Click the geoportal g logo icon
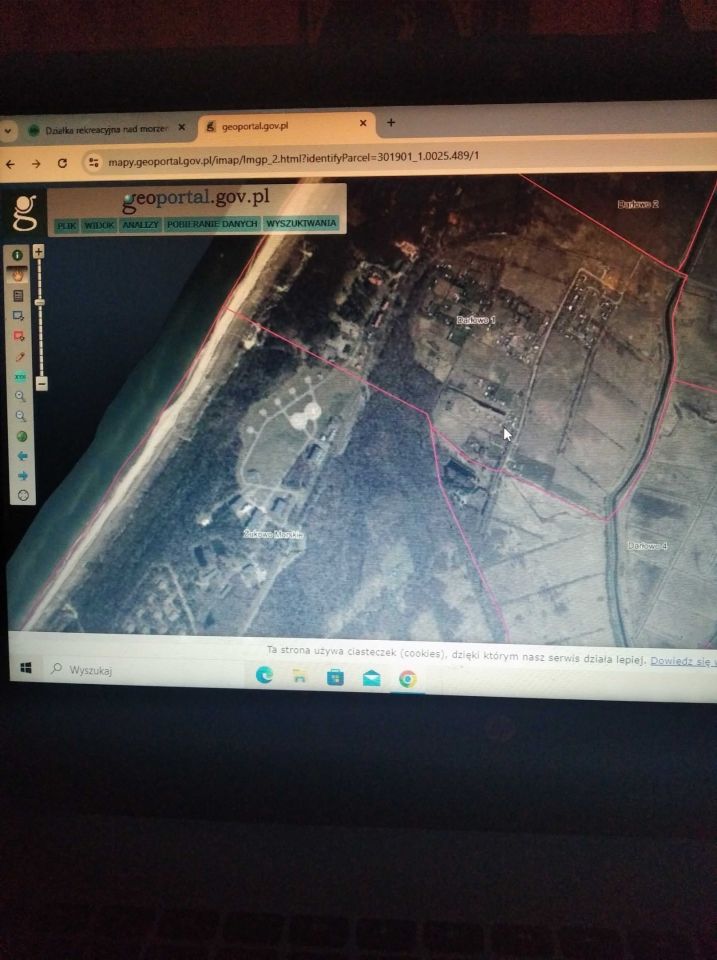 25,212
